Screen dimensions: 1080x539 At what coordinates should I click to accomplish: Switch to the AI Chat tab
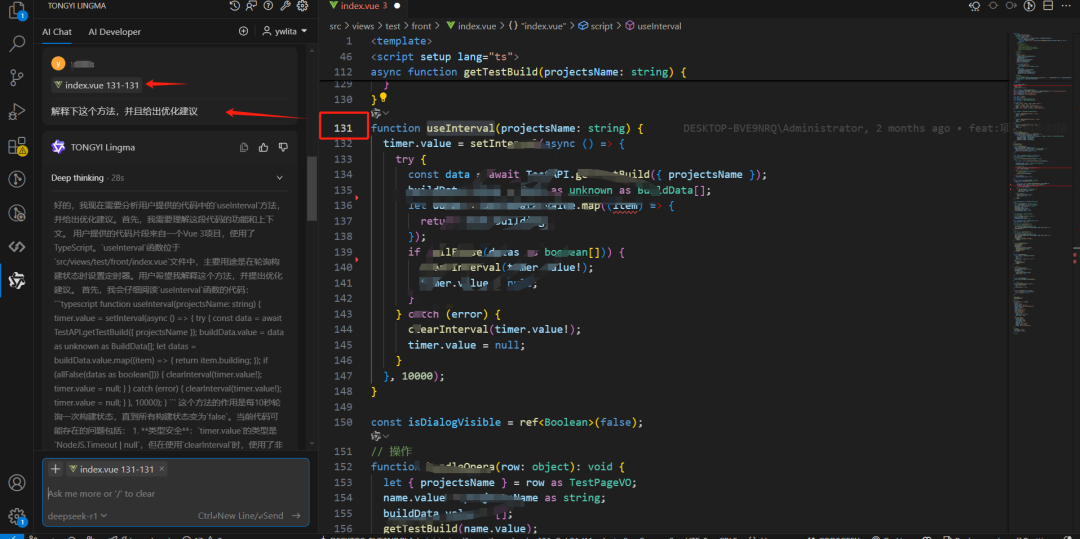click(56, 32)
